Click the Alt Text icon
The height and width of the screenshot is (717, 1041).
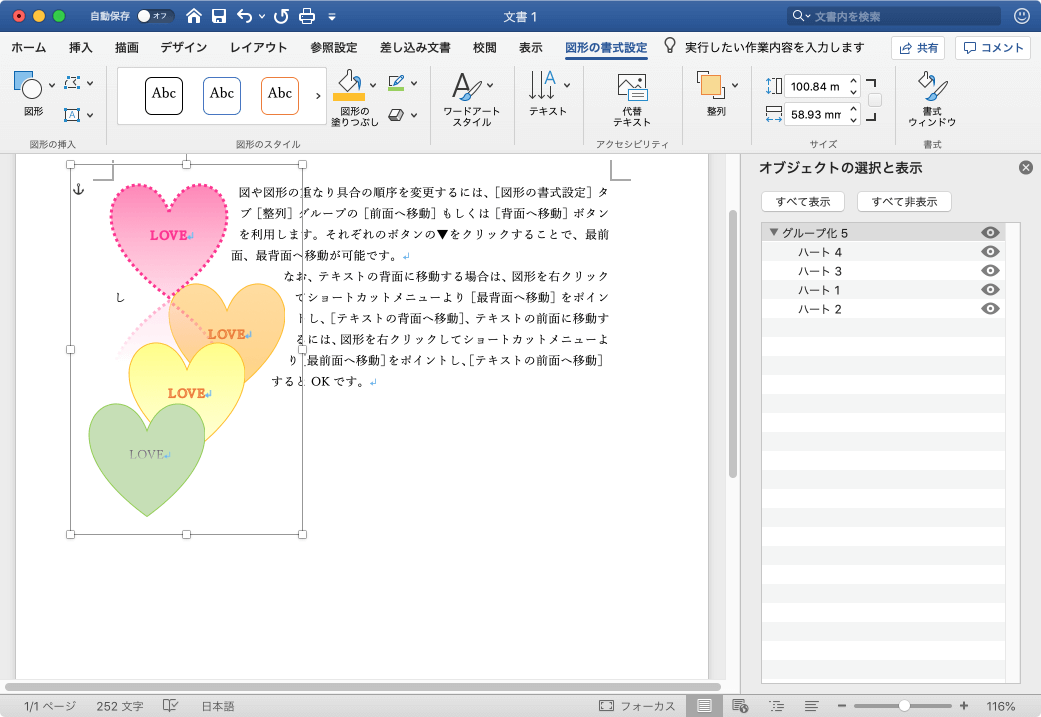click(x=631, y=87)
